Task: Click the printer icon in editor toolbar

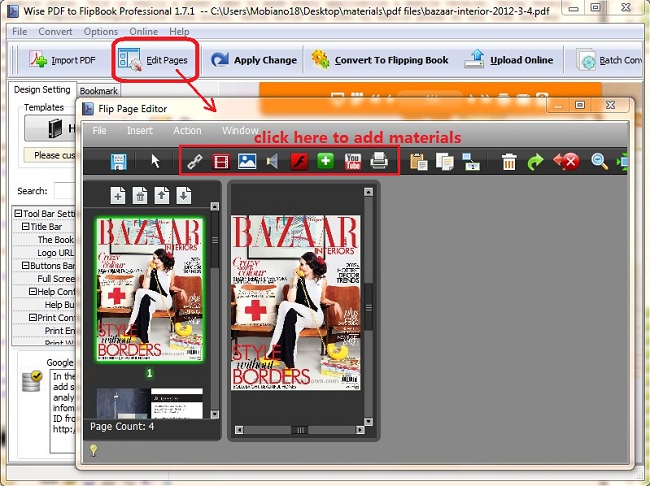Action: coord(379,161)
